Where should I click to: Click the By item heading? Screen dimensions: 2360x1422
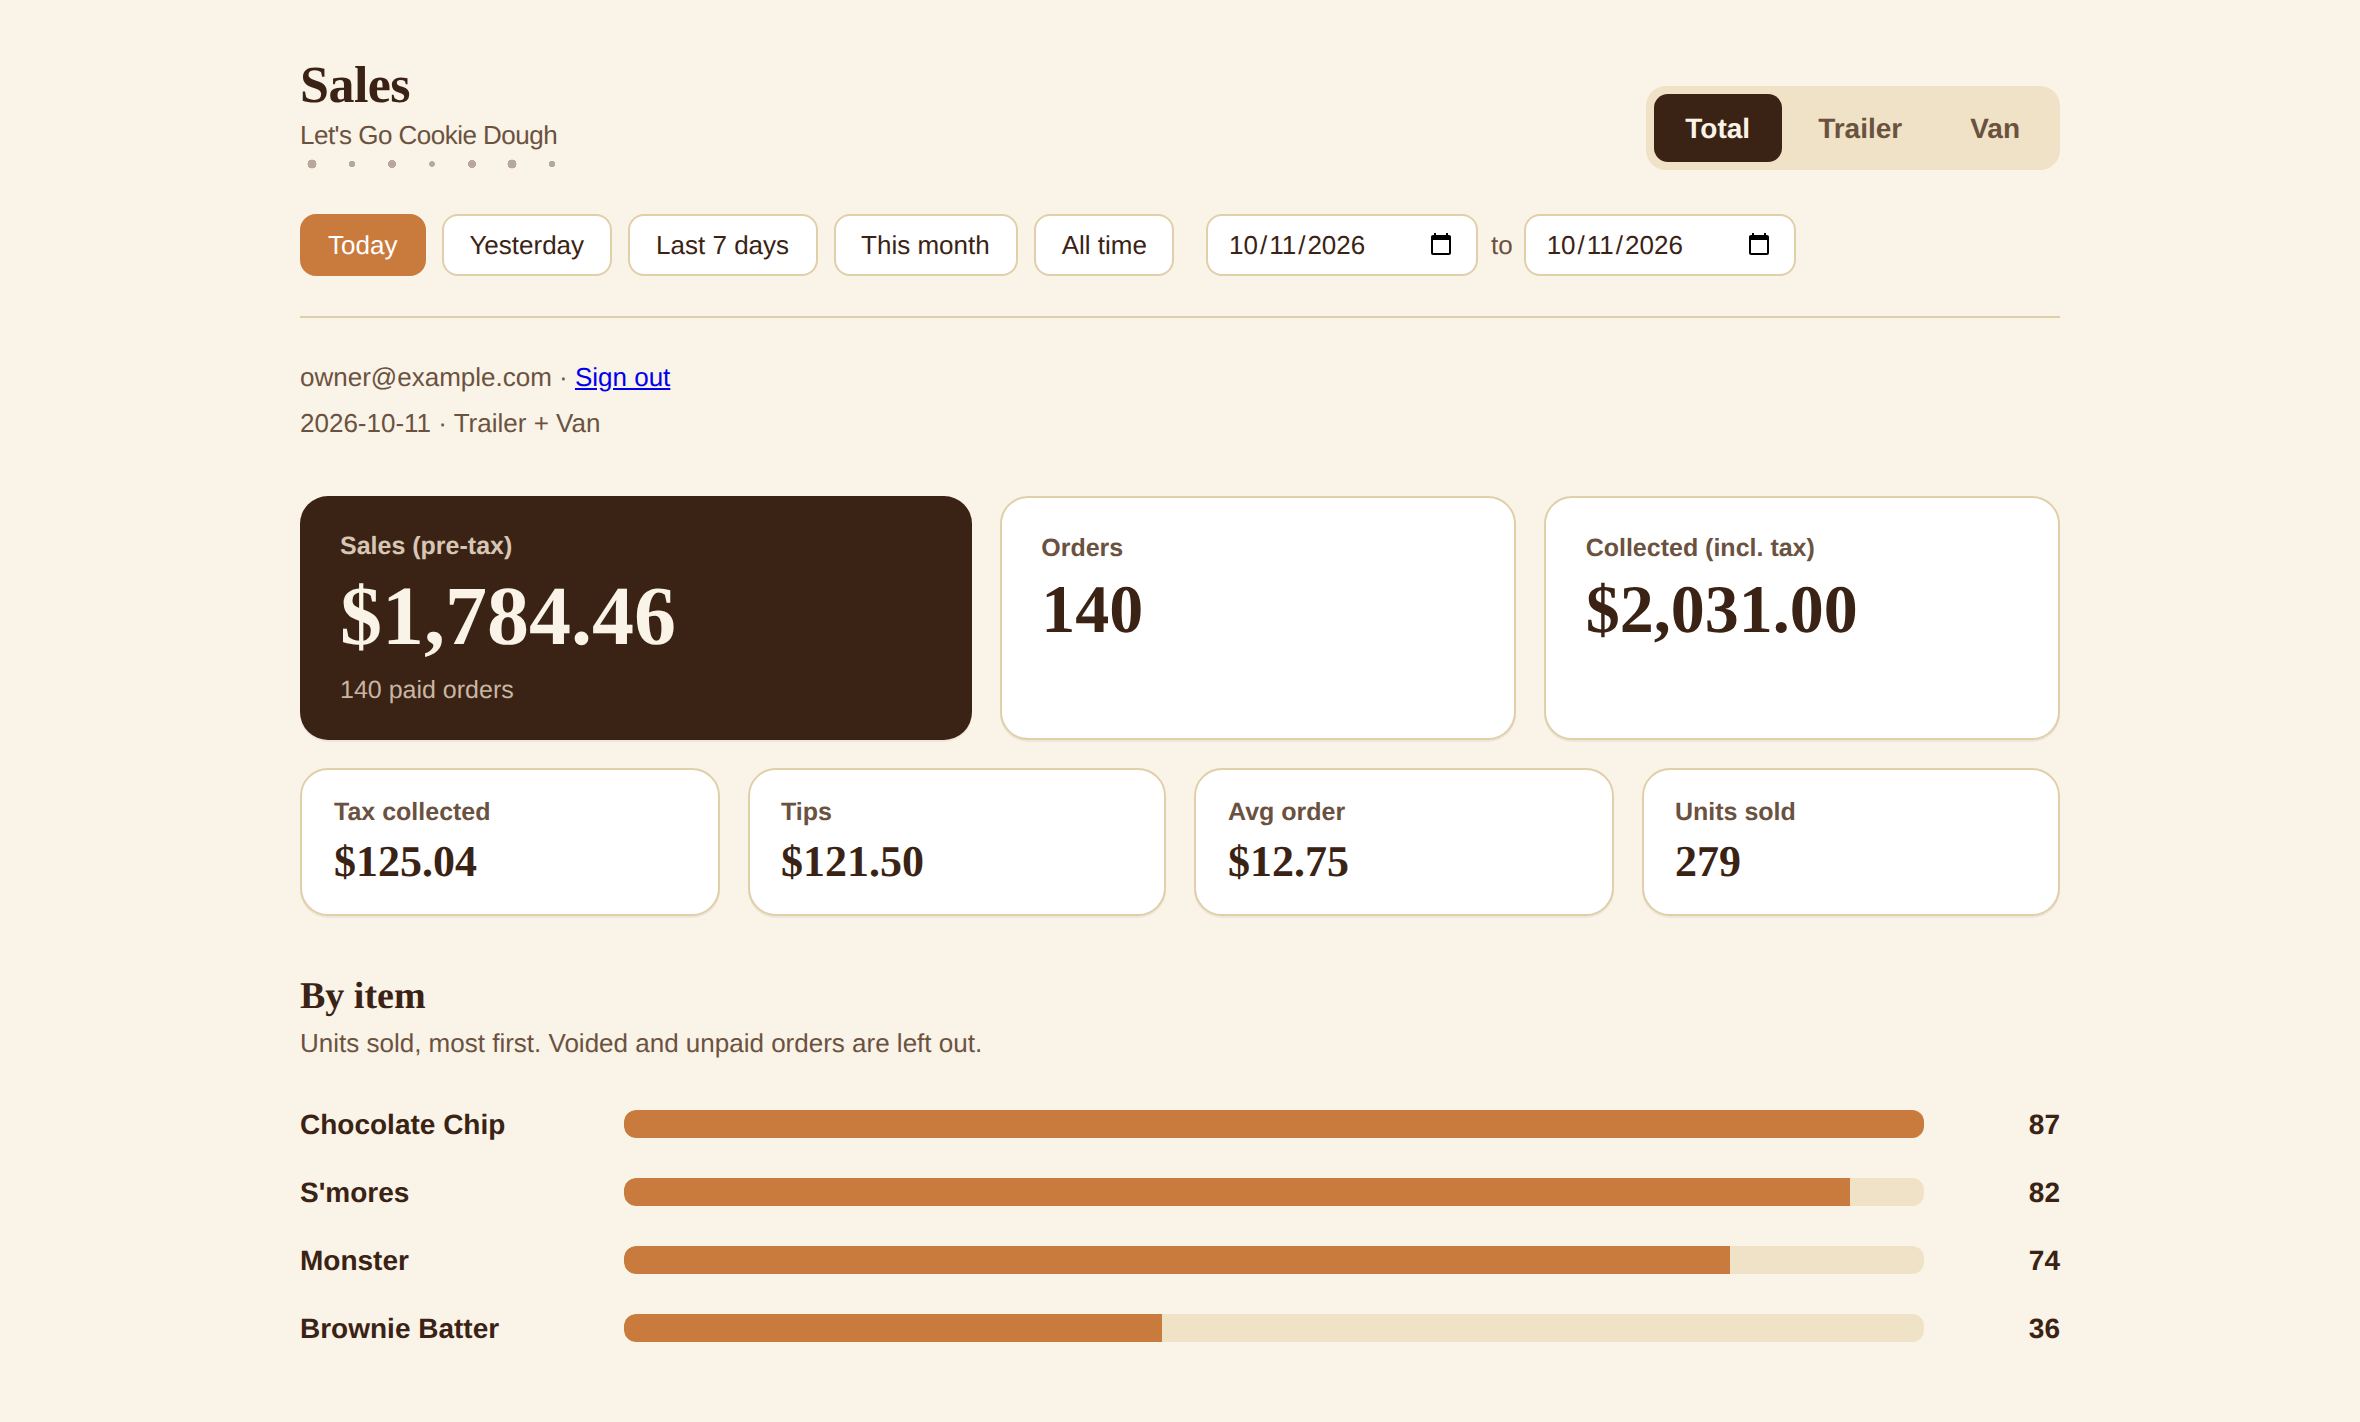[x=363, y=996]
